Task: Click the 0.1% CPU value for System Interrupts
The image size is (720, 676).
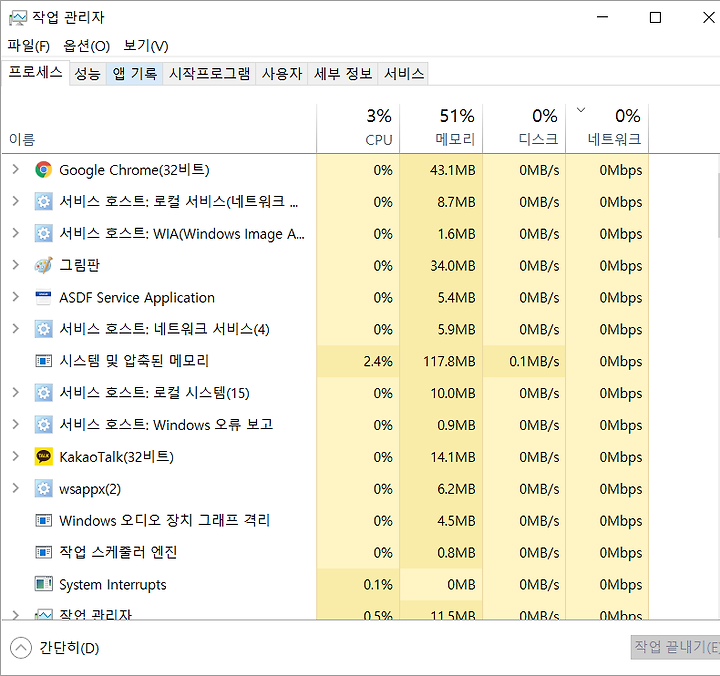Action: click(378, 585)
